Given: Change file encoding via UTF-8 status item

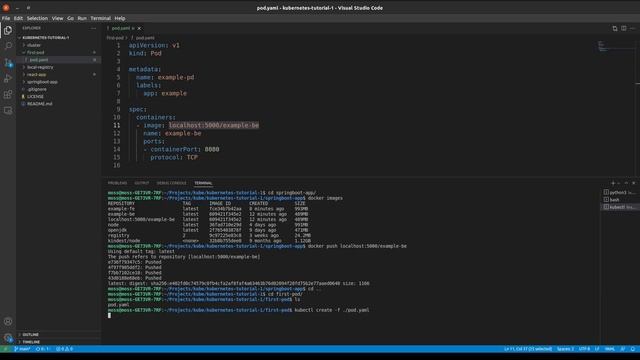Looking at the screenshot, I should coord(584,349).
